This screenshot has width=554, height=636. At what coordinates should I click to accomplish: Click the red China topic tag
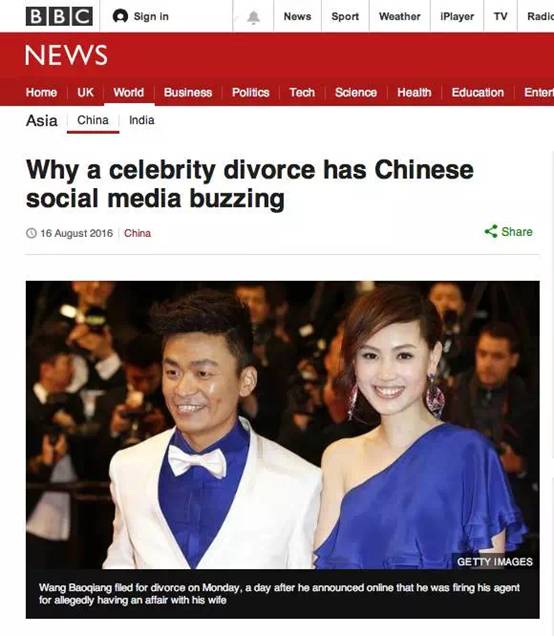[x=137, y=233]
